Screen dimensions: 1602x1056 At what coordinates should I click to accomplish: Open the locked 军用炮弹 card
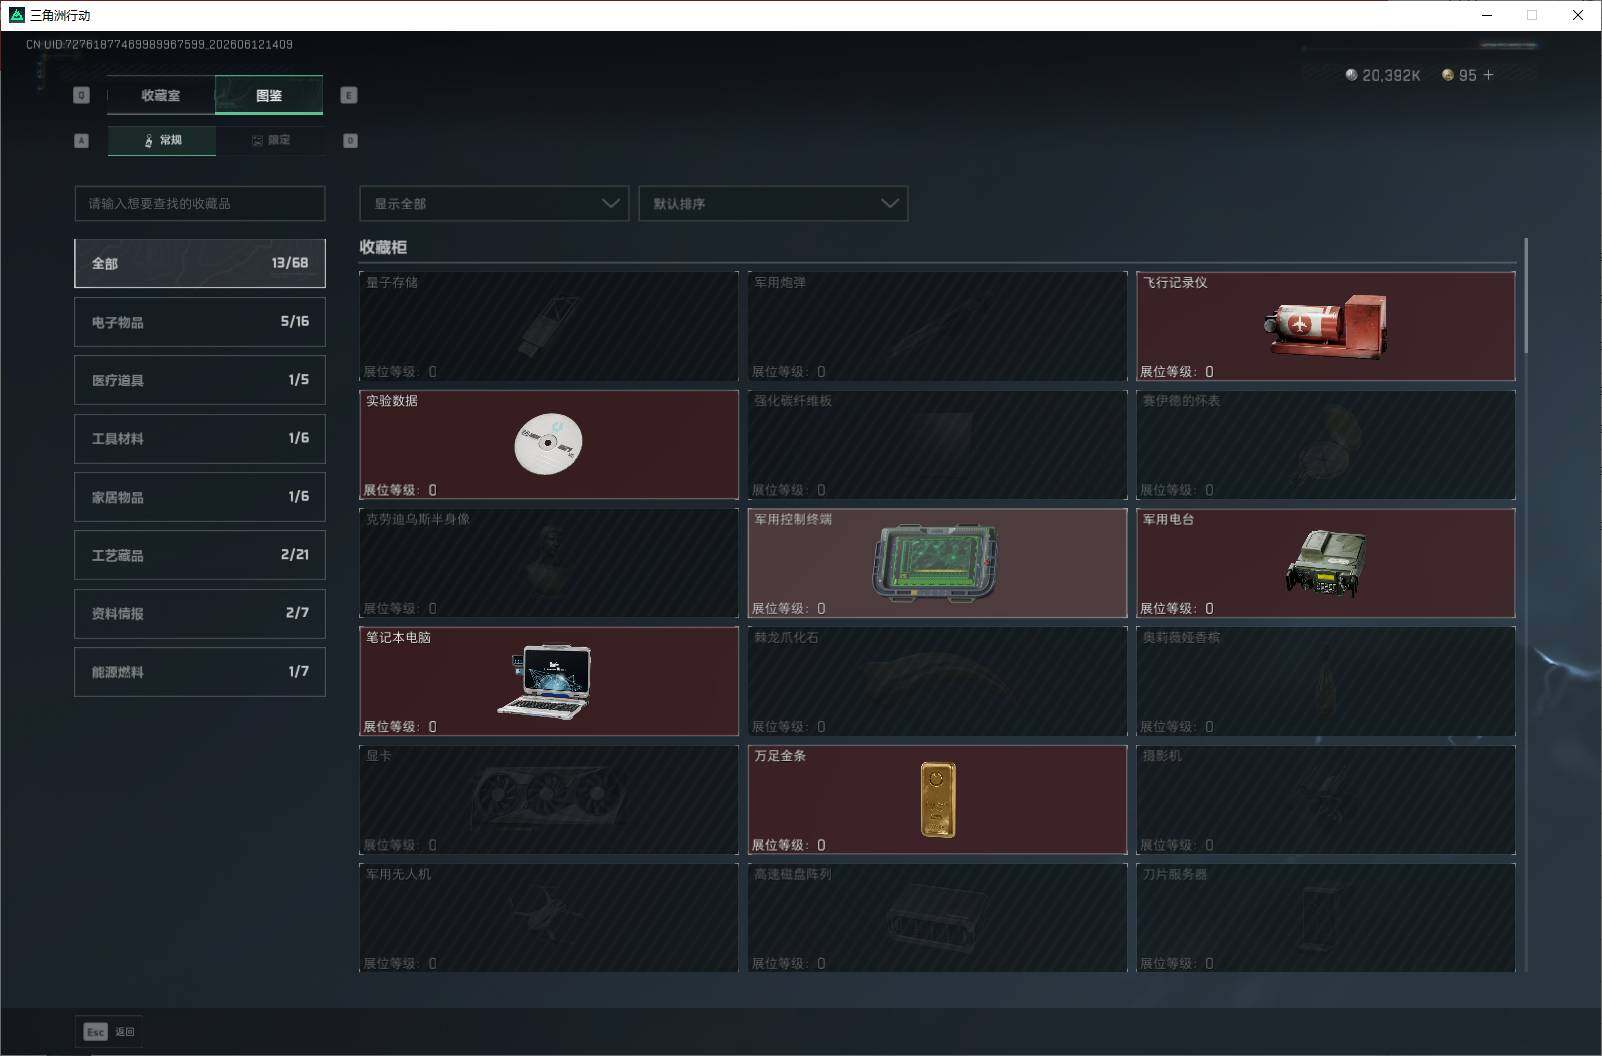tap(937, 326)
